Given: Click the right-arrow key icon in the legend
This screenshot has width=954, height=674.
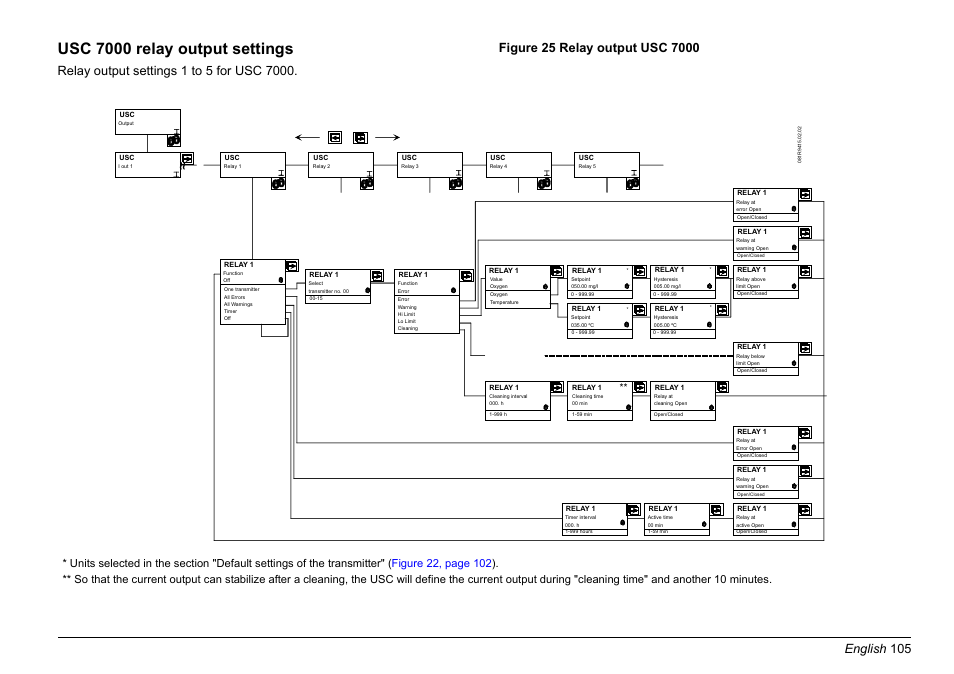Looking at the screenshot, I should 361,137.
